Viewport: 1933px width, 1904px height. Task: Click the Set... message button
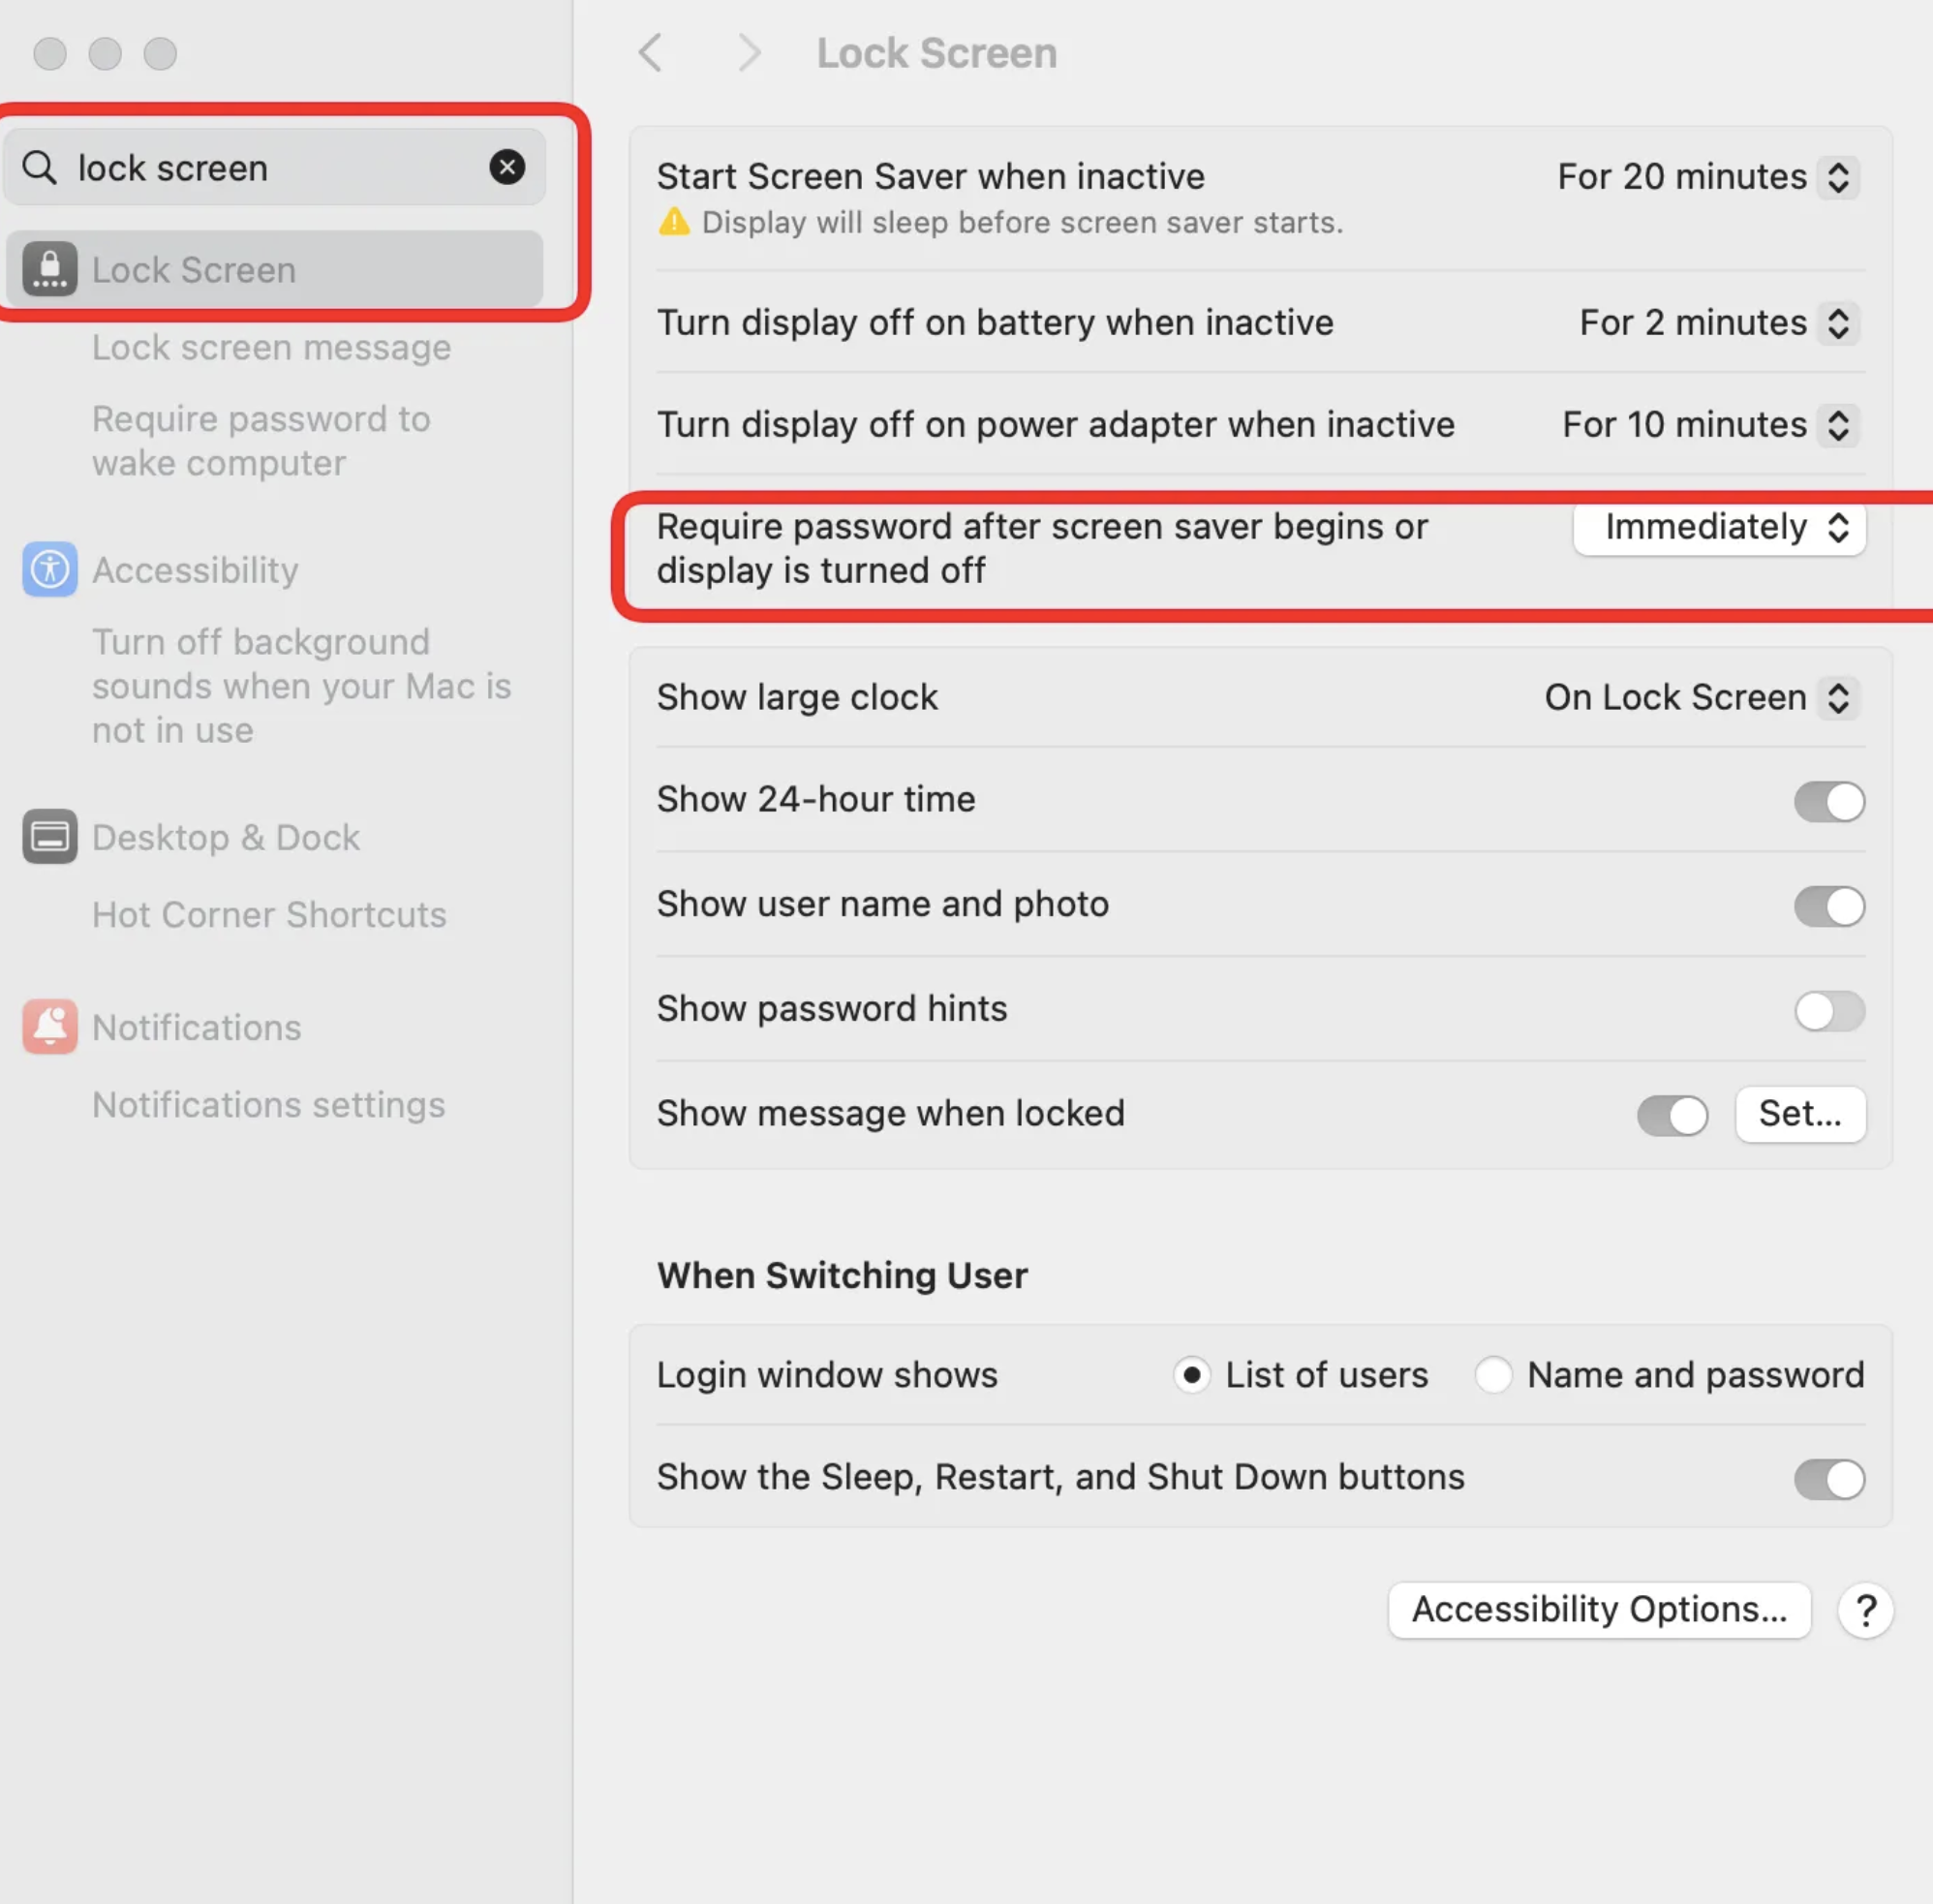1799,1113
